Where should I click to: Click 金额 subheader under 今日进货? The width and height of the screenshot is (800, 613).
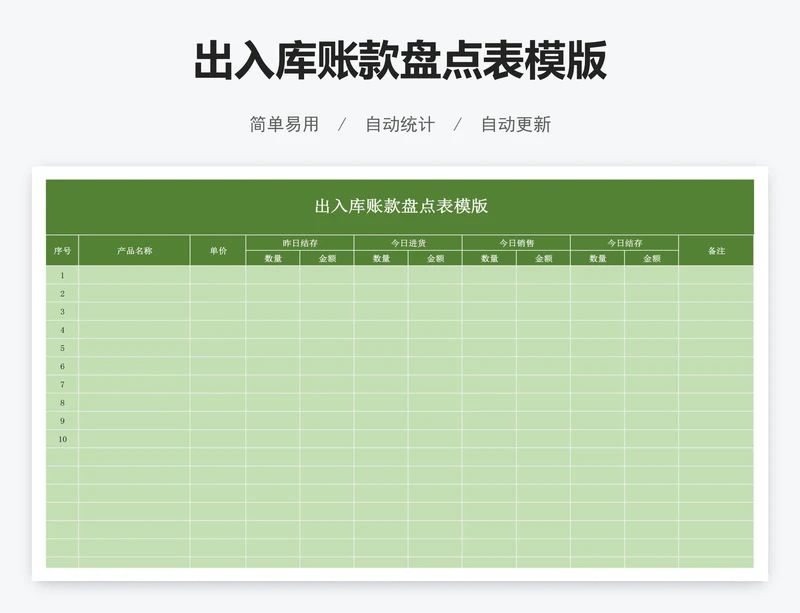click(435, 258)
